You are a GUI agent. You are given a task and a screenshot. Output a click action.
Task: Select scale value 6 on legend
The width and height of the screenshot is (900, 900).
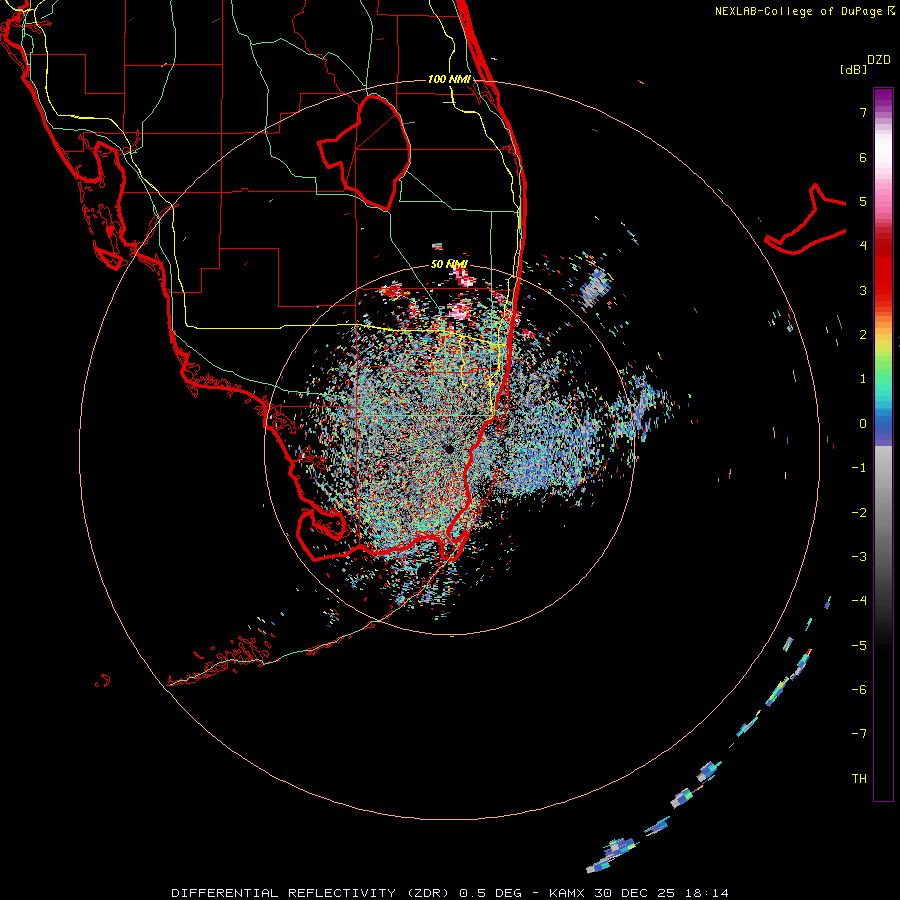pos(863,157)
